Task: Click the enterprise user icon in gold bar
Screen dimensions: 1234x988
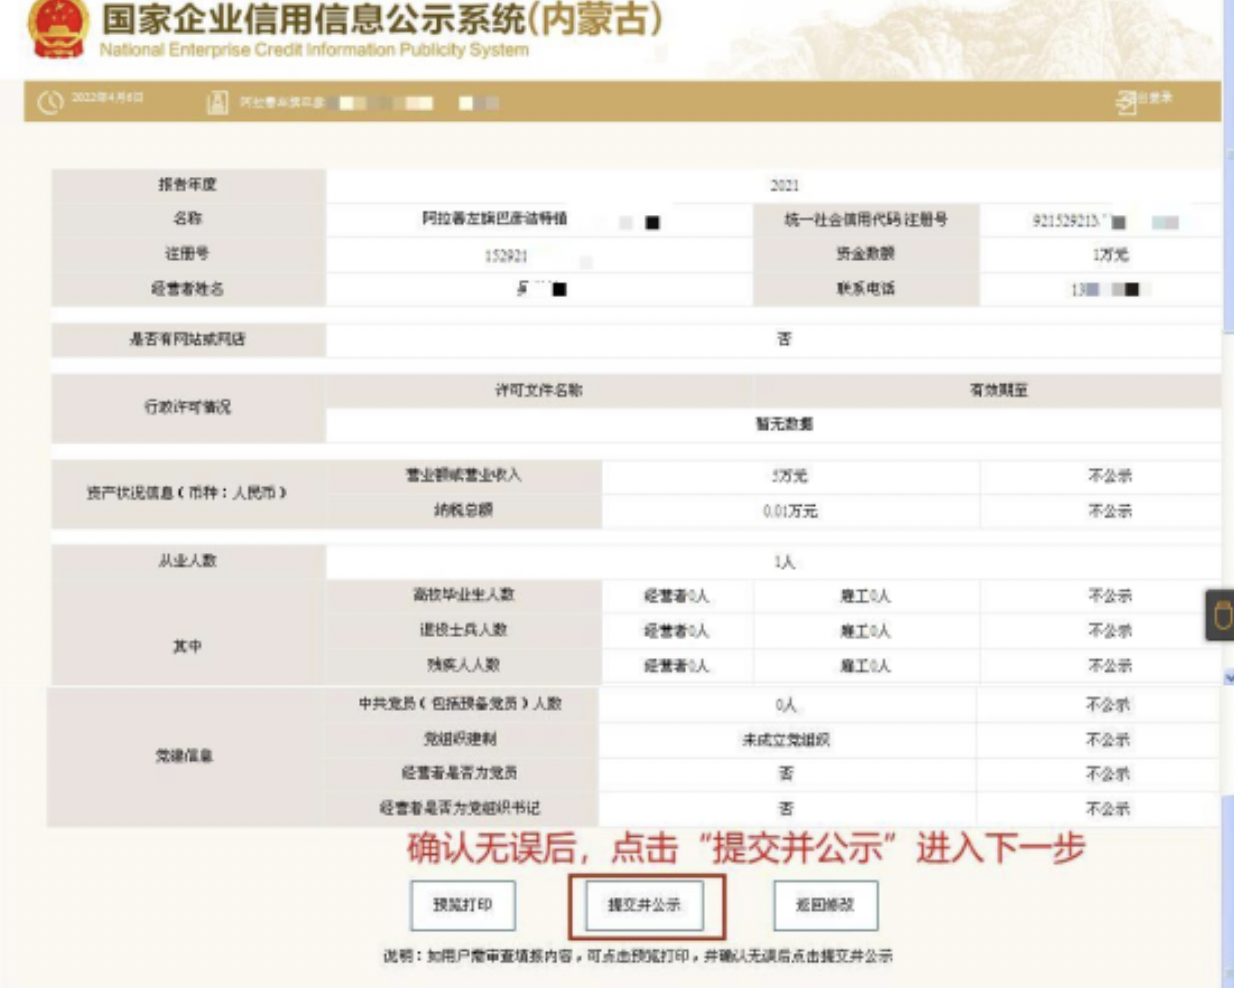Action: (x=217, y=102)
